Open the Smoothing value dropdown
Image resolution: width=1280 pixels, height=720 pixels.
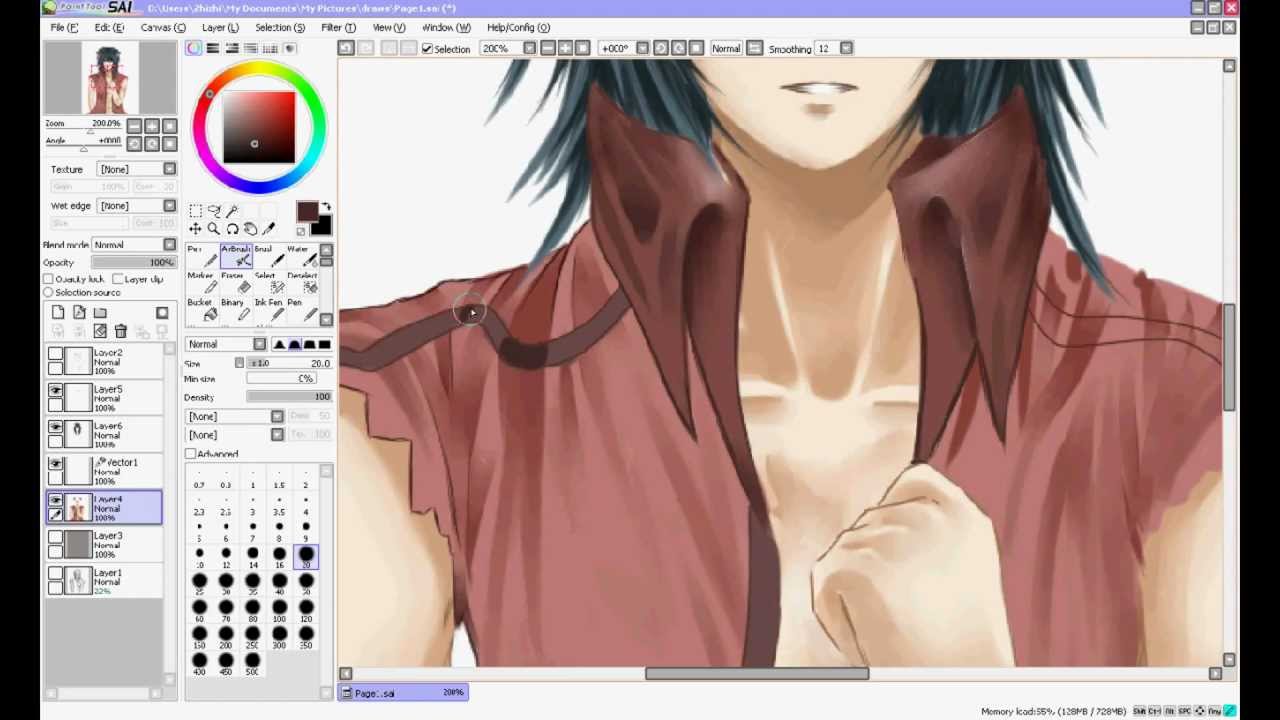tap(846, 48)
